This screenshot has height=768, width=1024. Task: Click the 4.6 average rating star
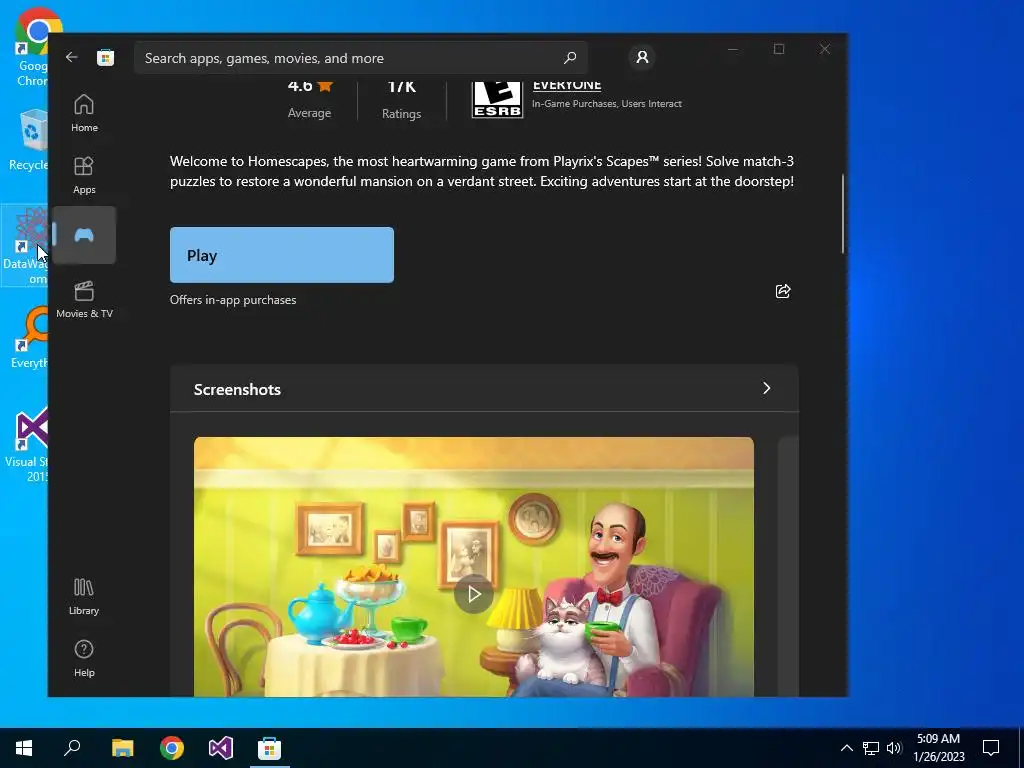coord(325,86)
